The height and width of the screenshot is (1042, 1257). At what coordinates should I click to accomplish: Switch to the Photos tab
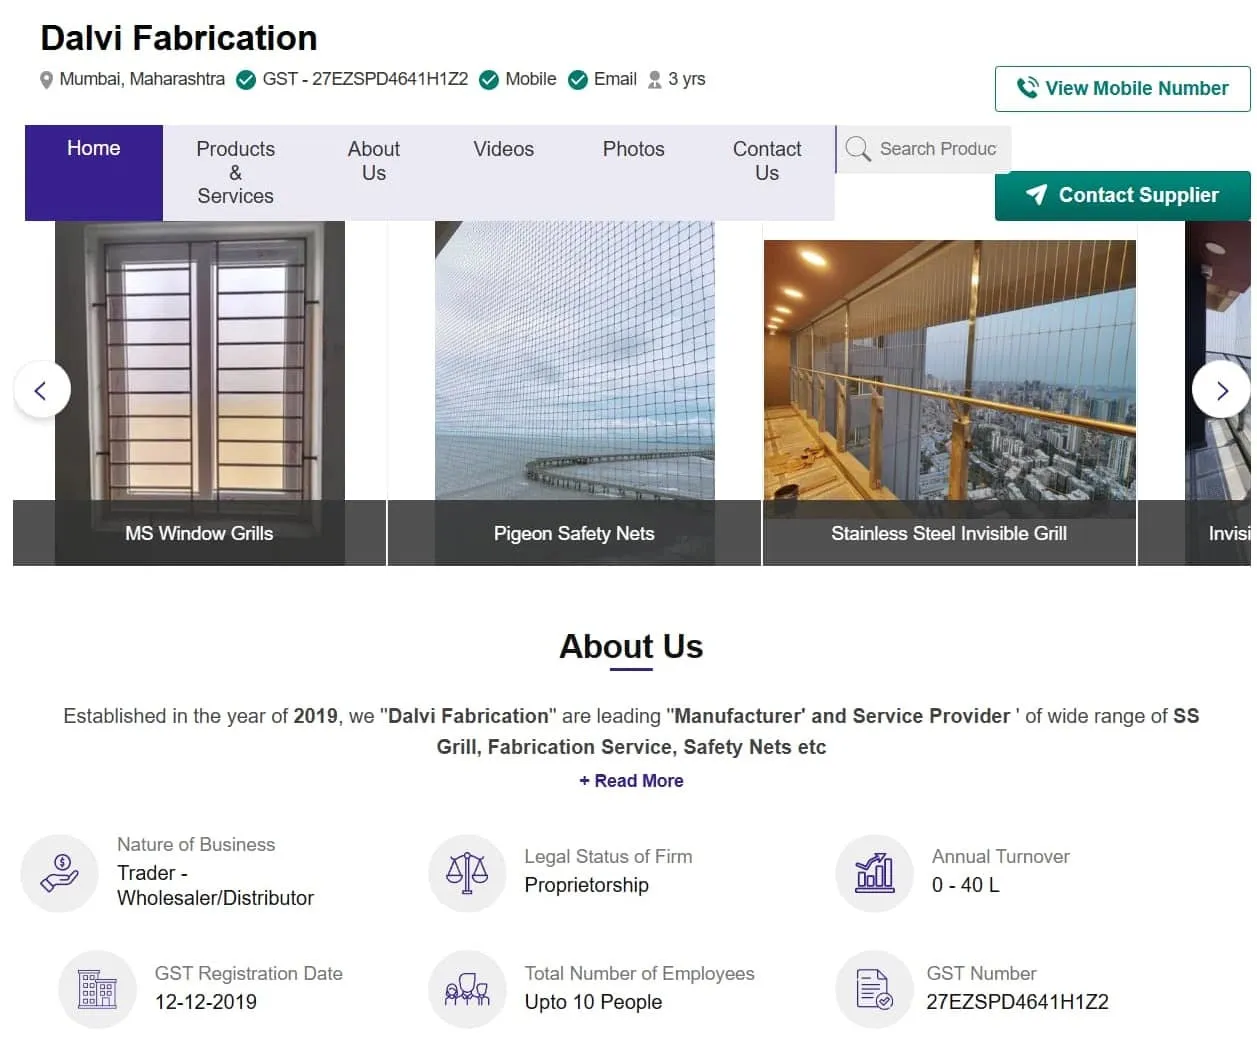click(633, 149)
